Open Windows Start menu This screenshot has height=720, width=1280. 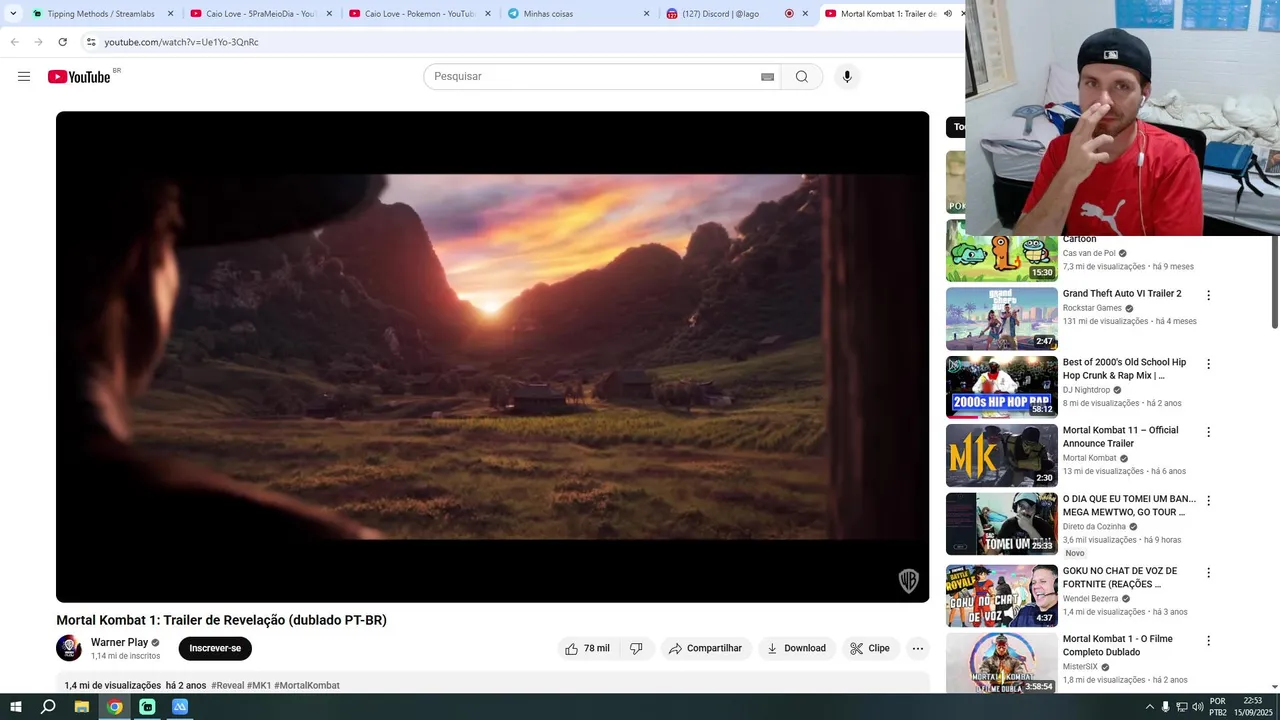pyautogui.click(x=16, y=706)
